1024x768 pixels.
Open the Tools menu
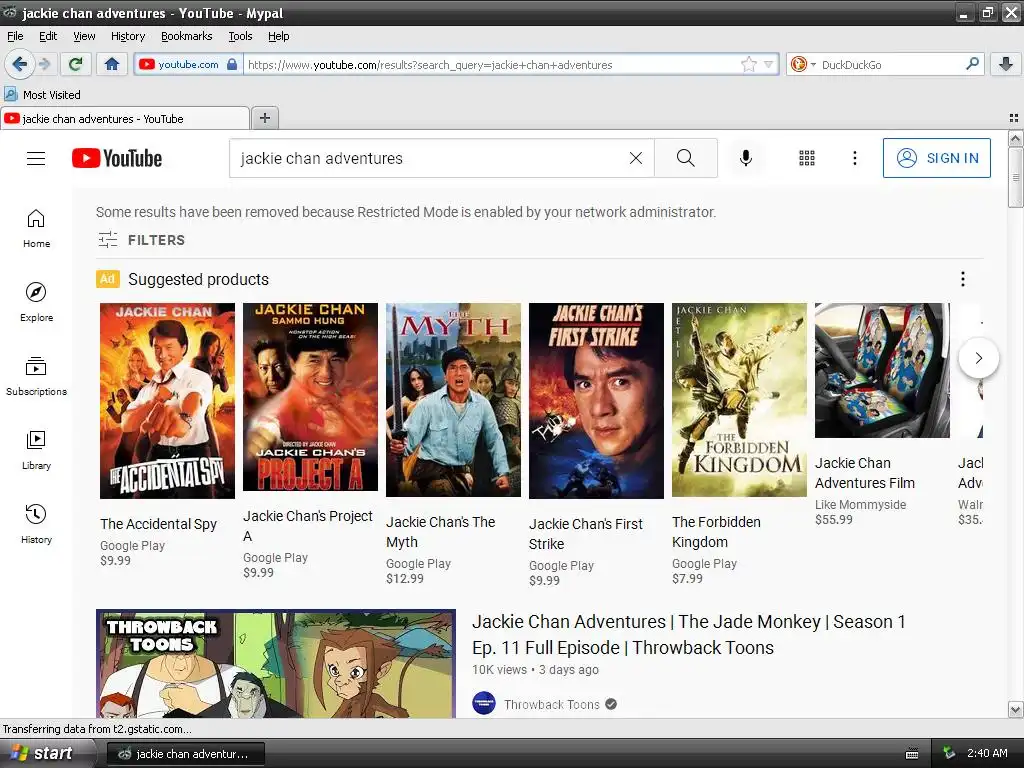pyautogui.click(x=240, y=36)
